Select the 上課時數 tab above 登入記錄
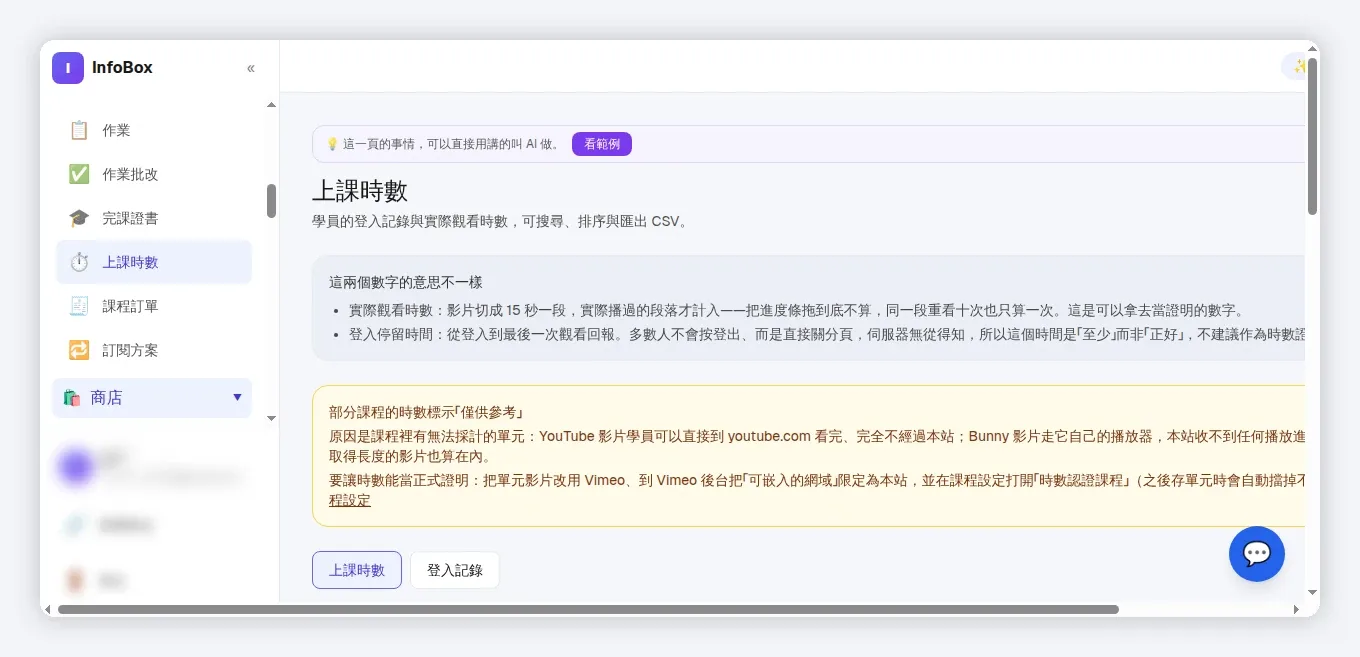 (x=357, y=570)
